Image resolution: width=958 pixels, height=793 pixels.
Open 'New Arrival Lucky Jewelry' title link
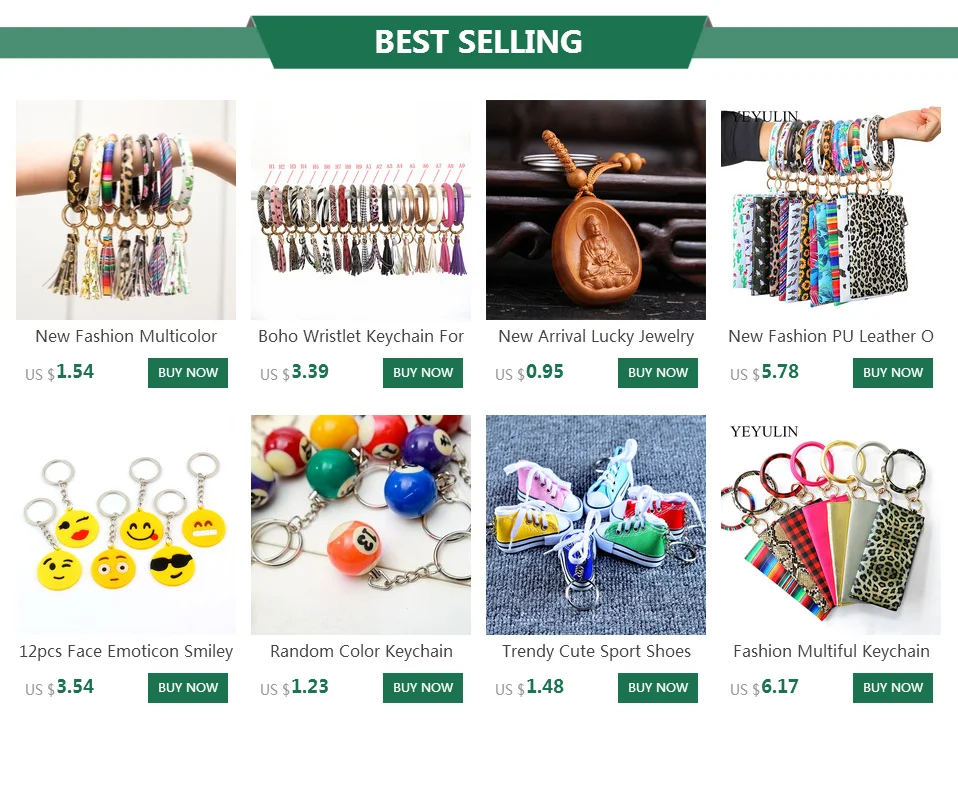pyautogui.click(x=596, y=337)
